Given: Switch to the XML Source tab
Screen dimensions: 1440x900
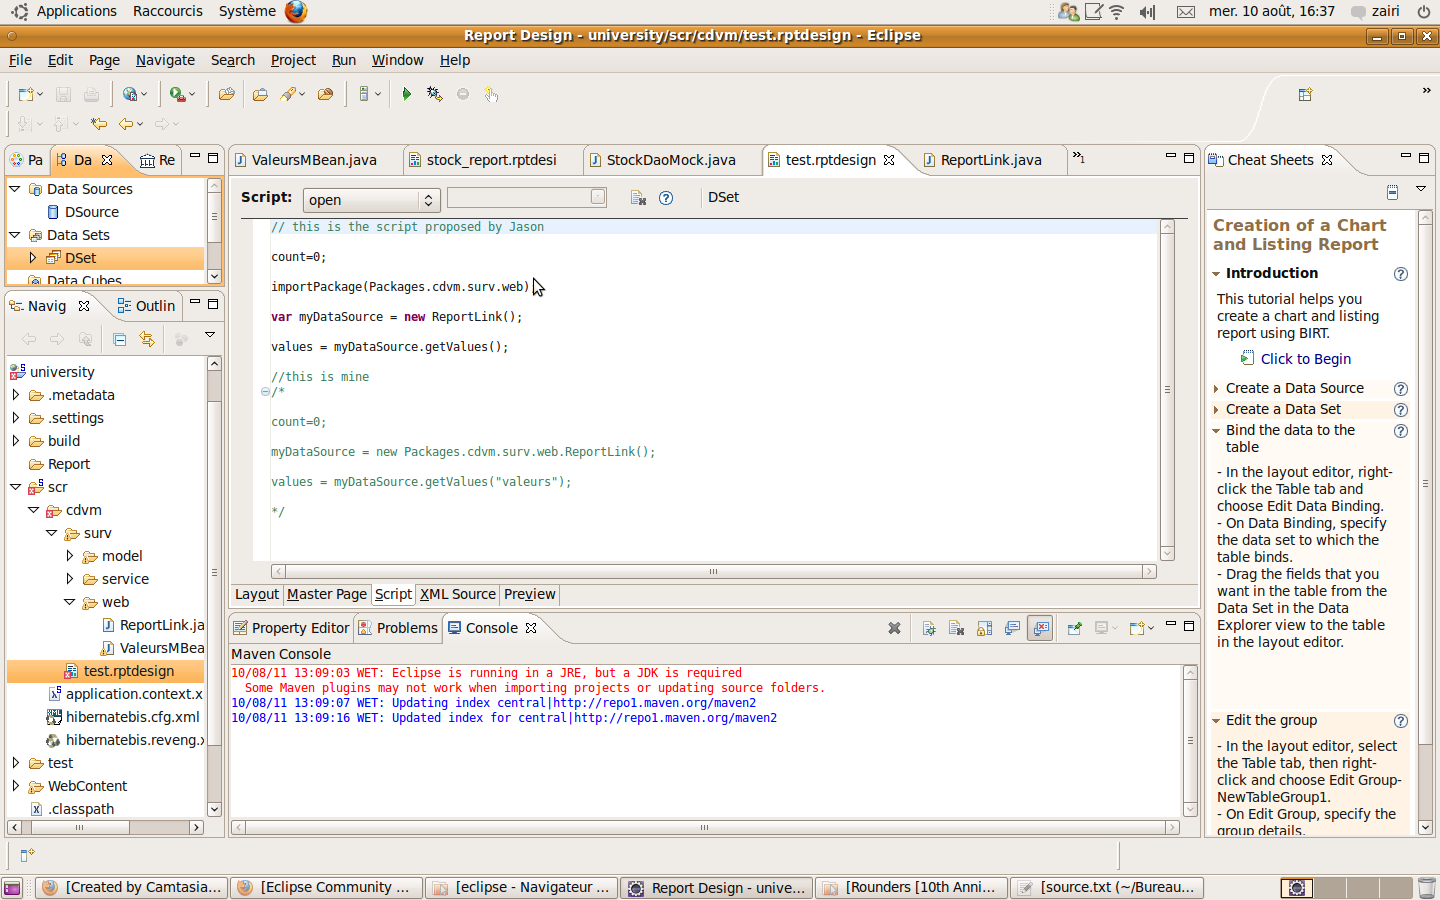Looking at the screenshot, I should (x=457, y=594).
